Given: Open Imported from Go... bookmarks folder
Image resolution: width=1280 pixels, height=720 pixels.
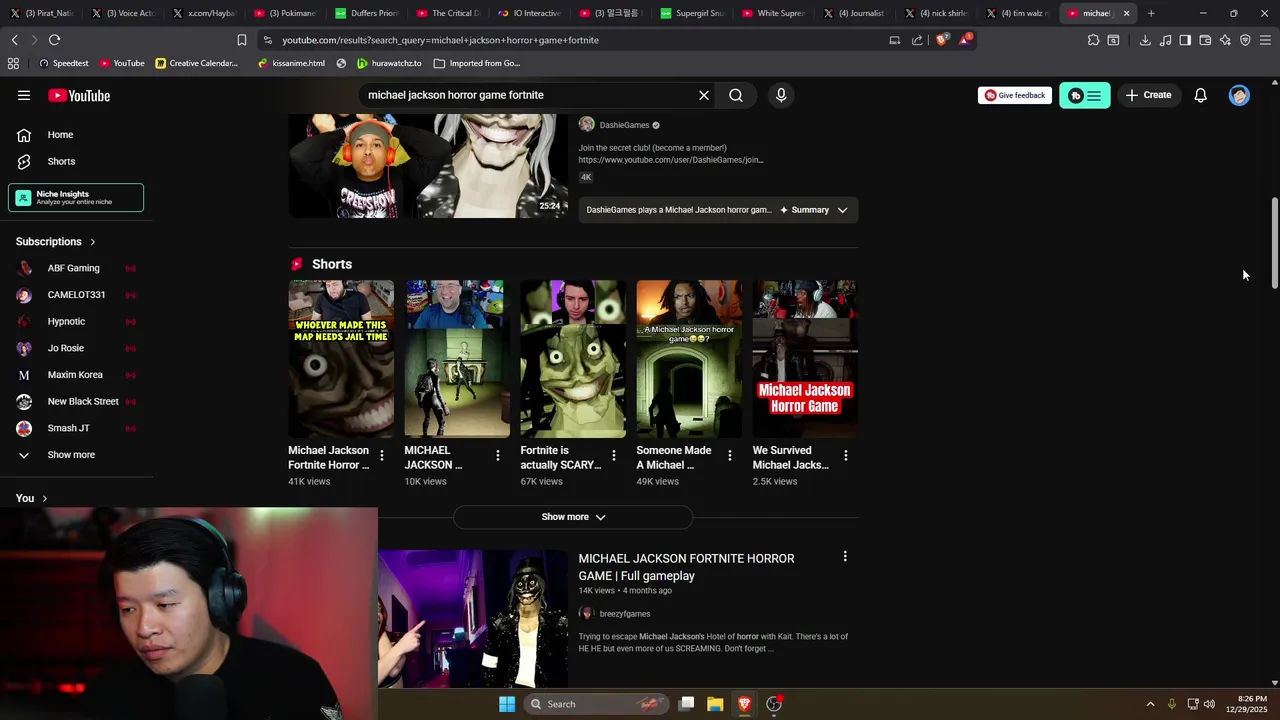Looking at the screenshot, I should click(x=476, y=63).
